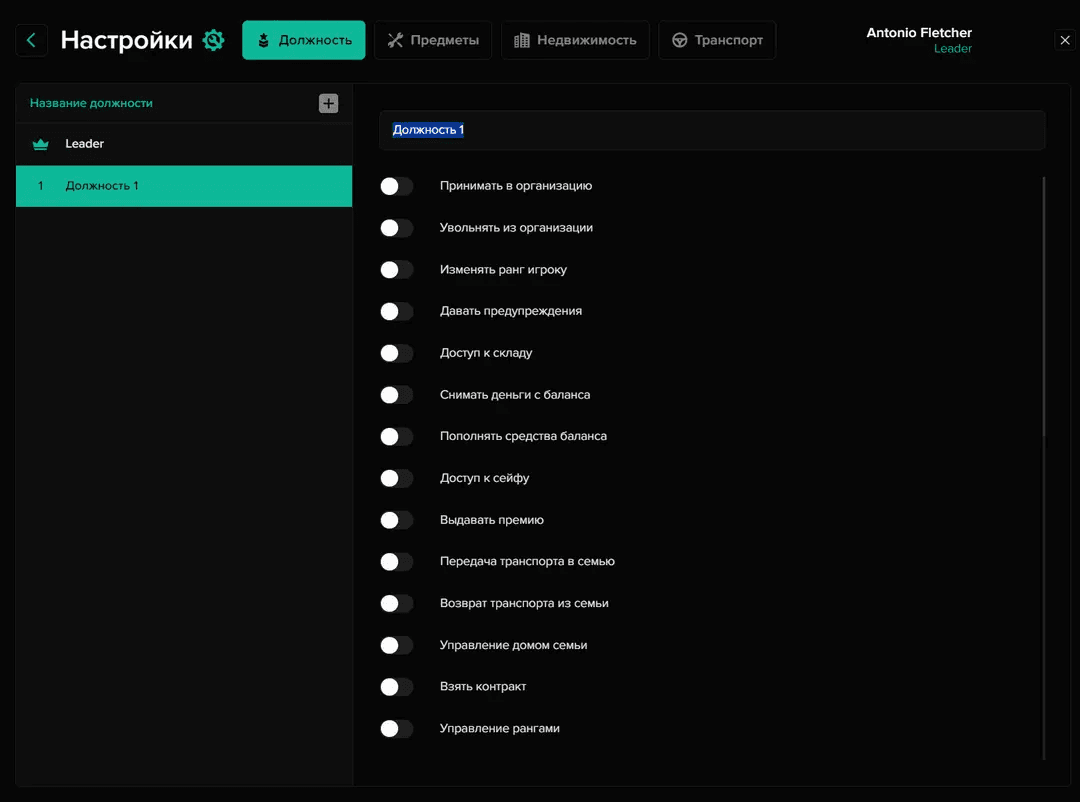
Task: Enable Взять контракт toggle
Action: pos(397,687)
